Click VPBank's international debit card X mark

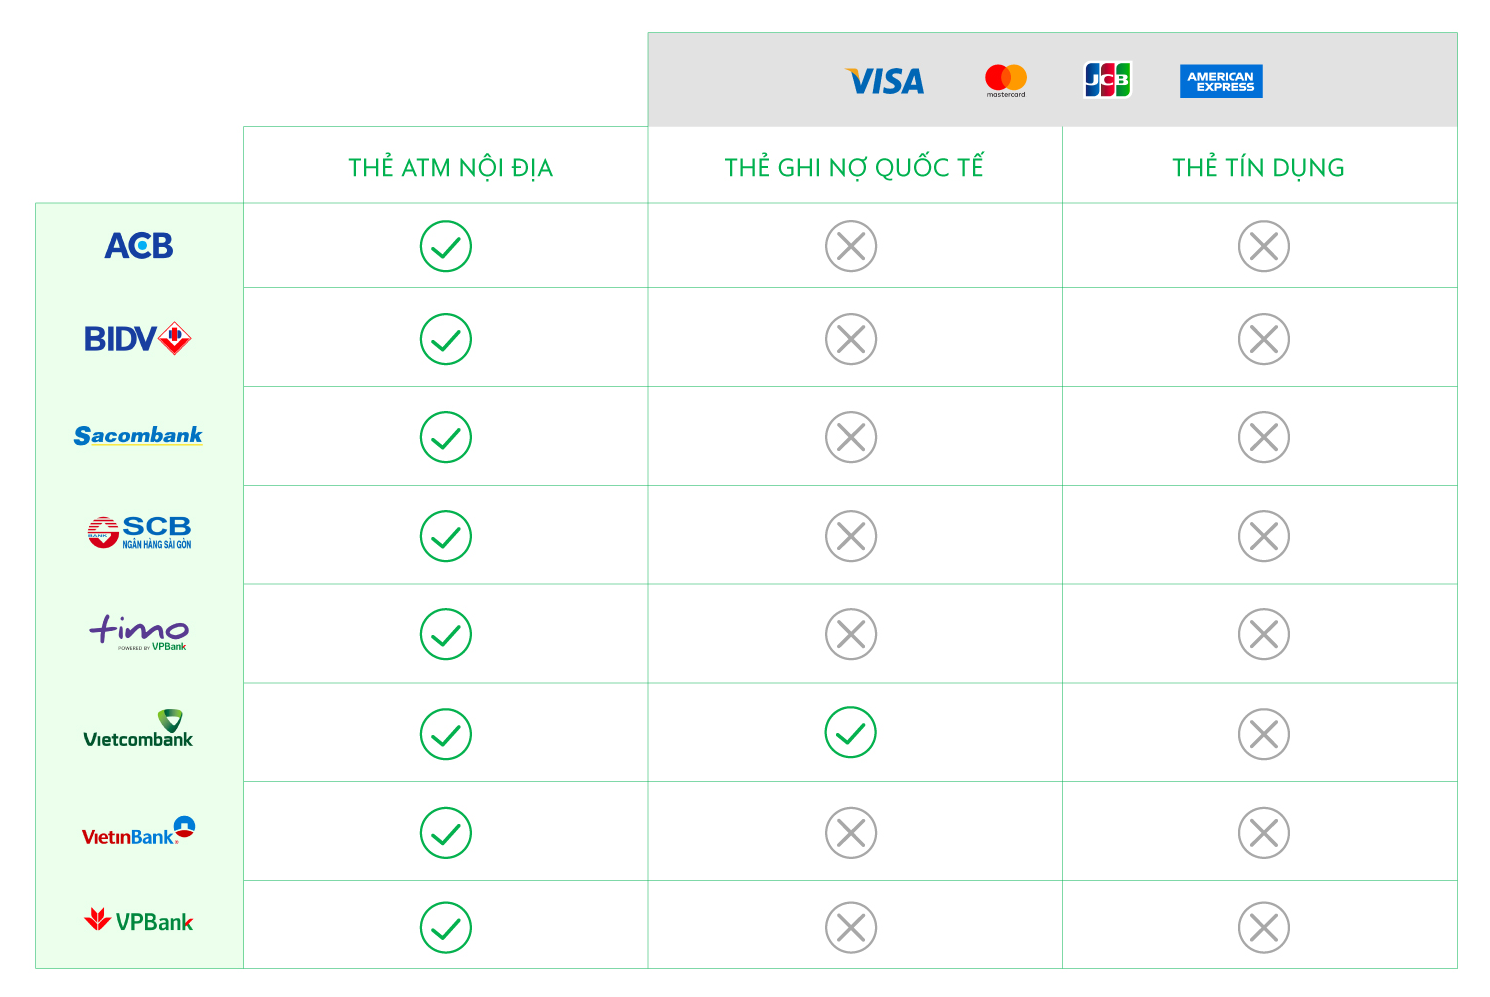(850, 928)
